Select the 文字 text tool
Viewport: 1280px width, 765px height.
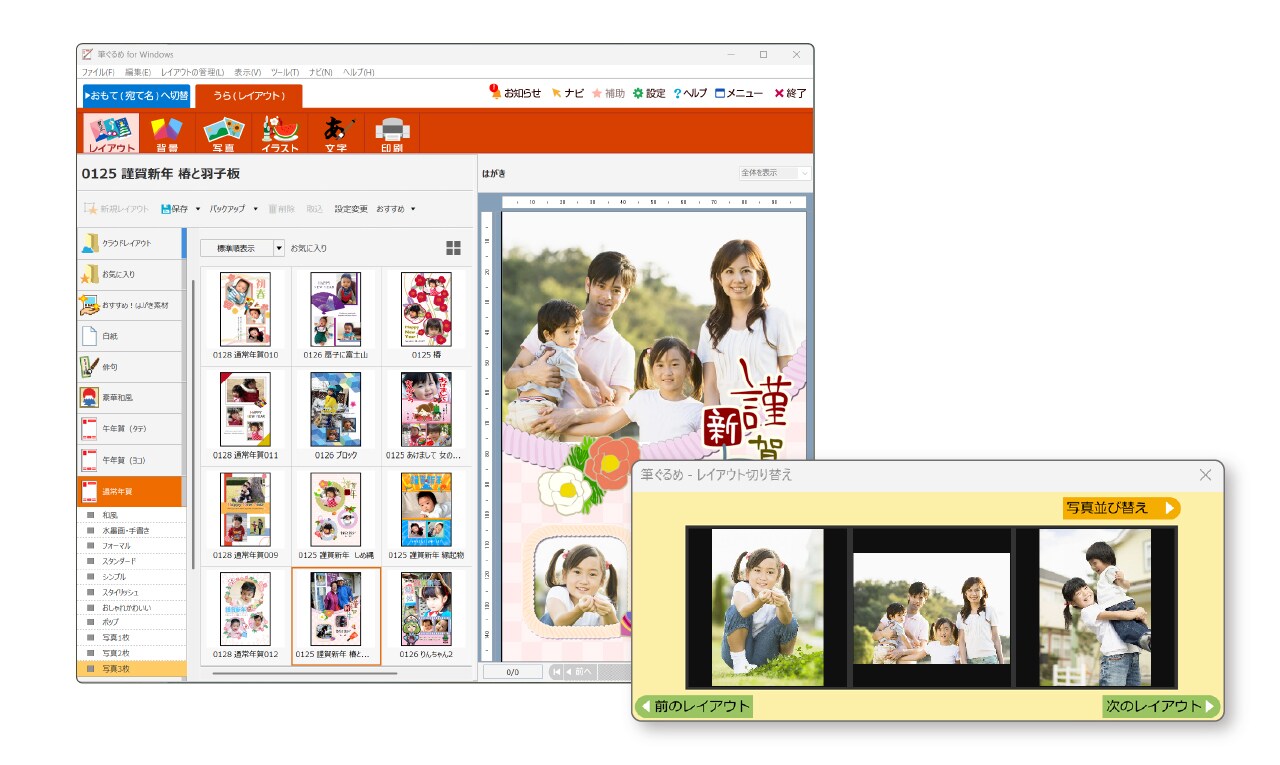[336, 132]
